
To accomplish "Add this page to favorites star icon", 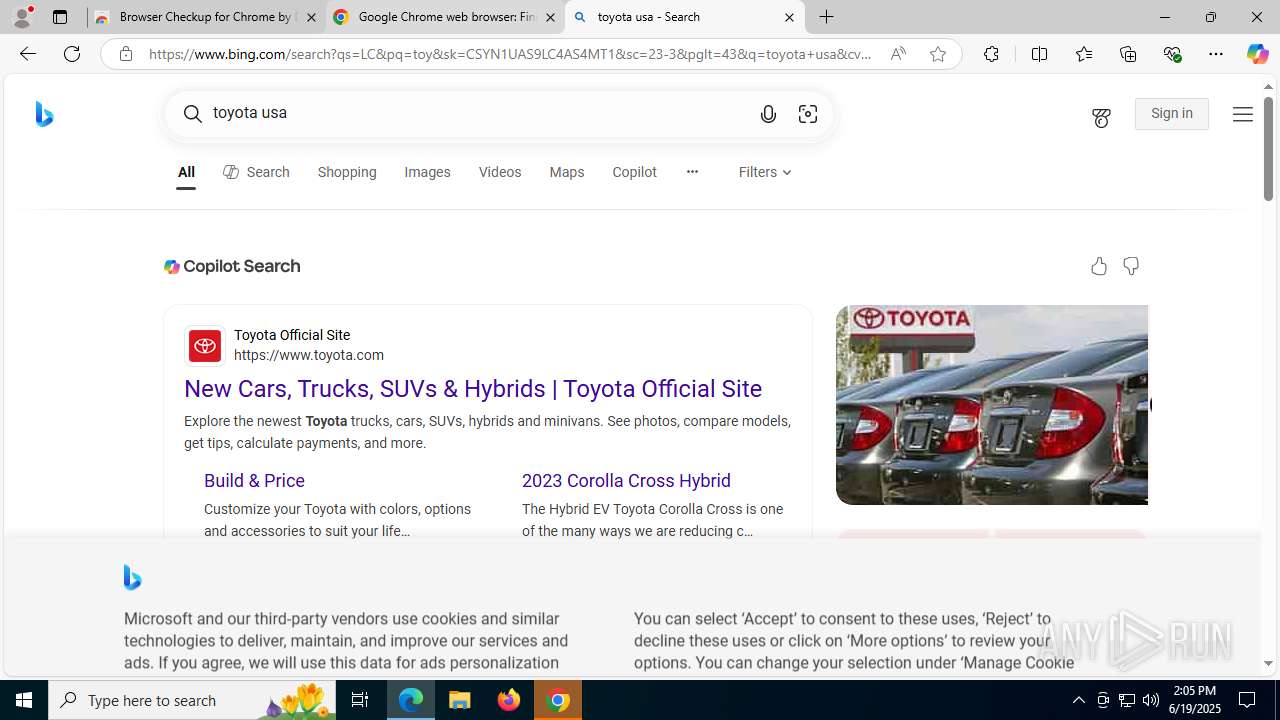I will (x=937, y=54).
